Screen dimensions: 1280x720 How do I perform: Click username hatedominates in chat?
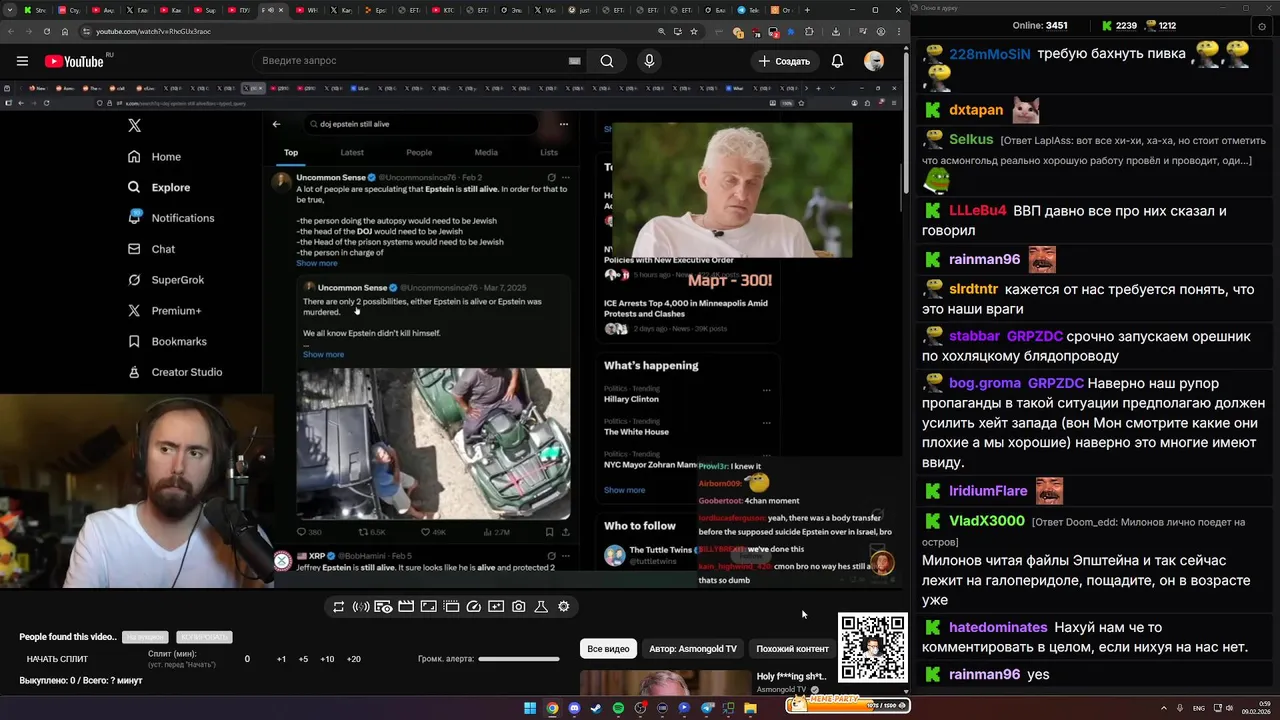click(x=998, y=627)
